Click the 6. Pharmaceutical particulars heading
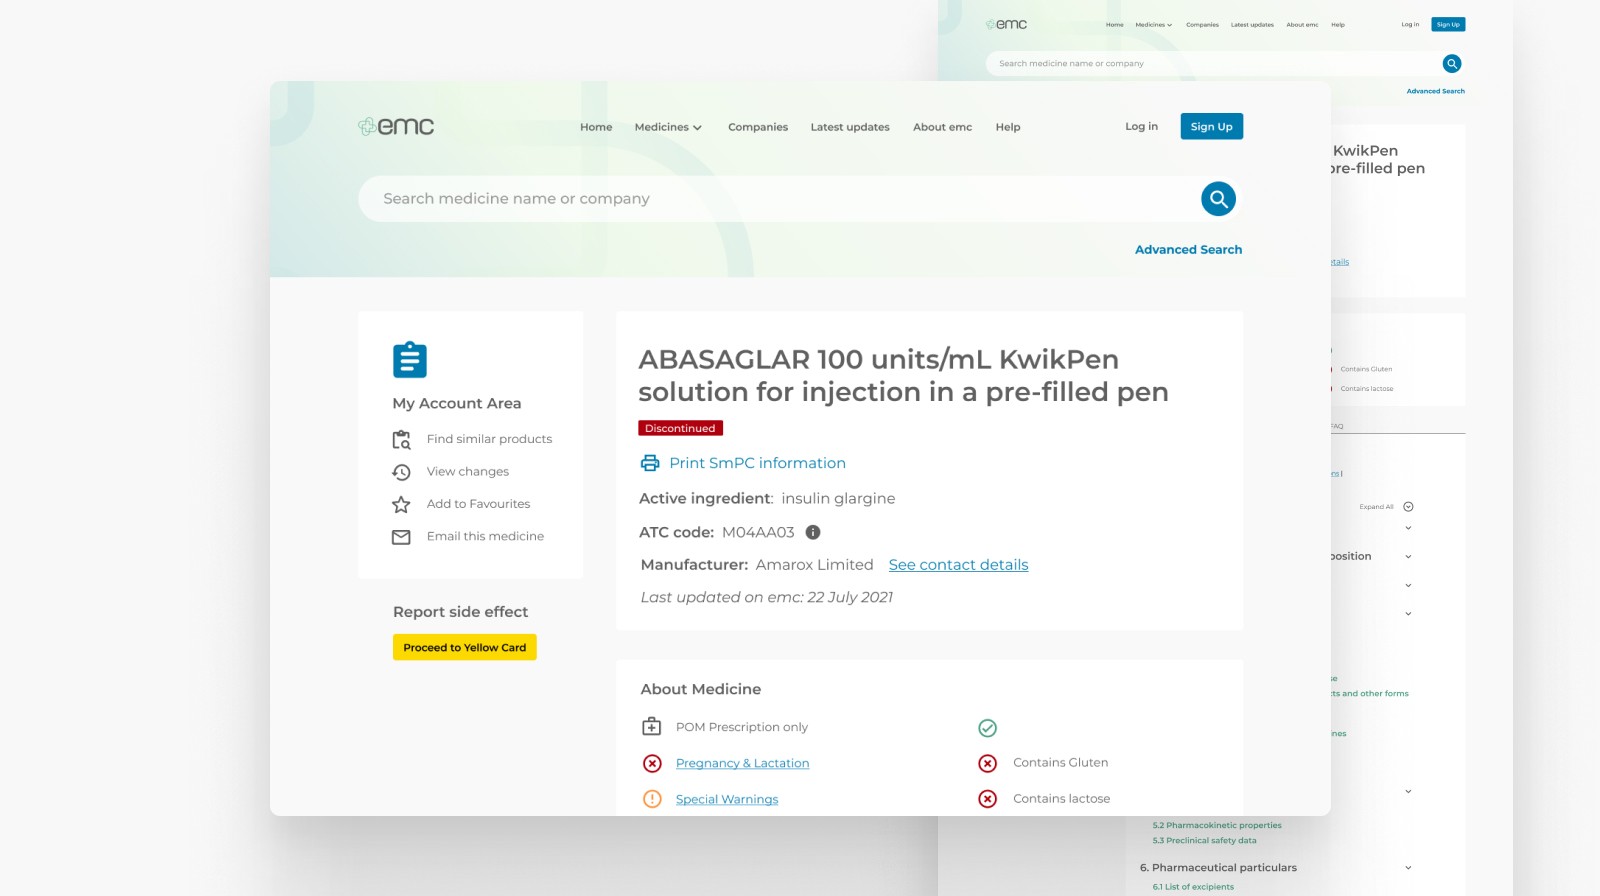This screenshot has height=896, width=1600. tap(1218, 868)
